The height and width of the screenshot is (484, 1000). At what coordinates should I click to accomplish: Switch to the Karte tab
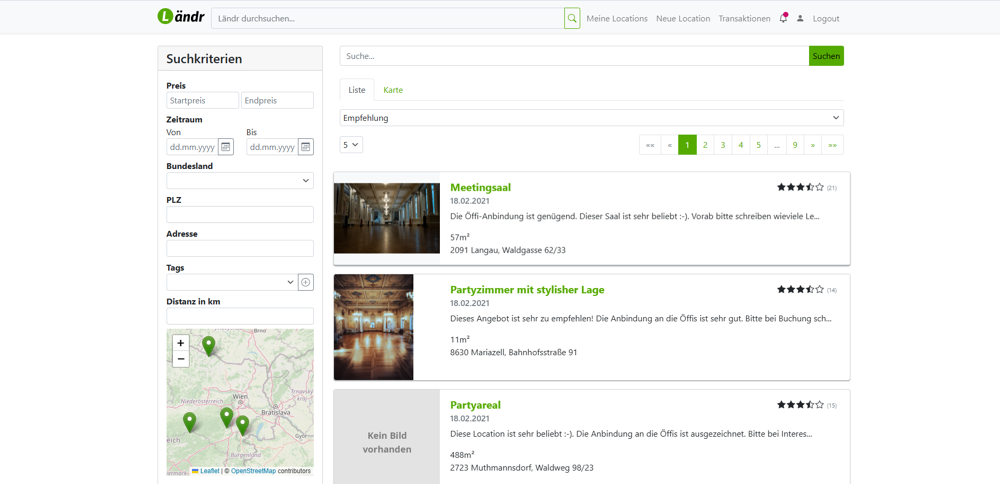click(x=393, y=90)
